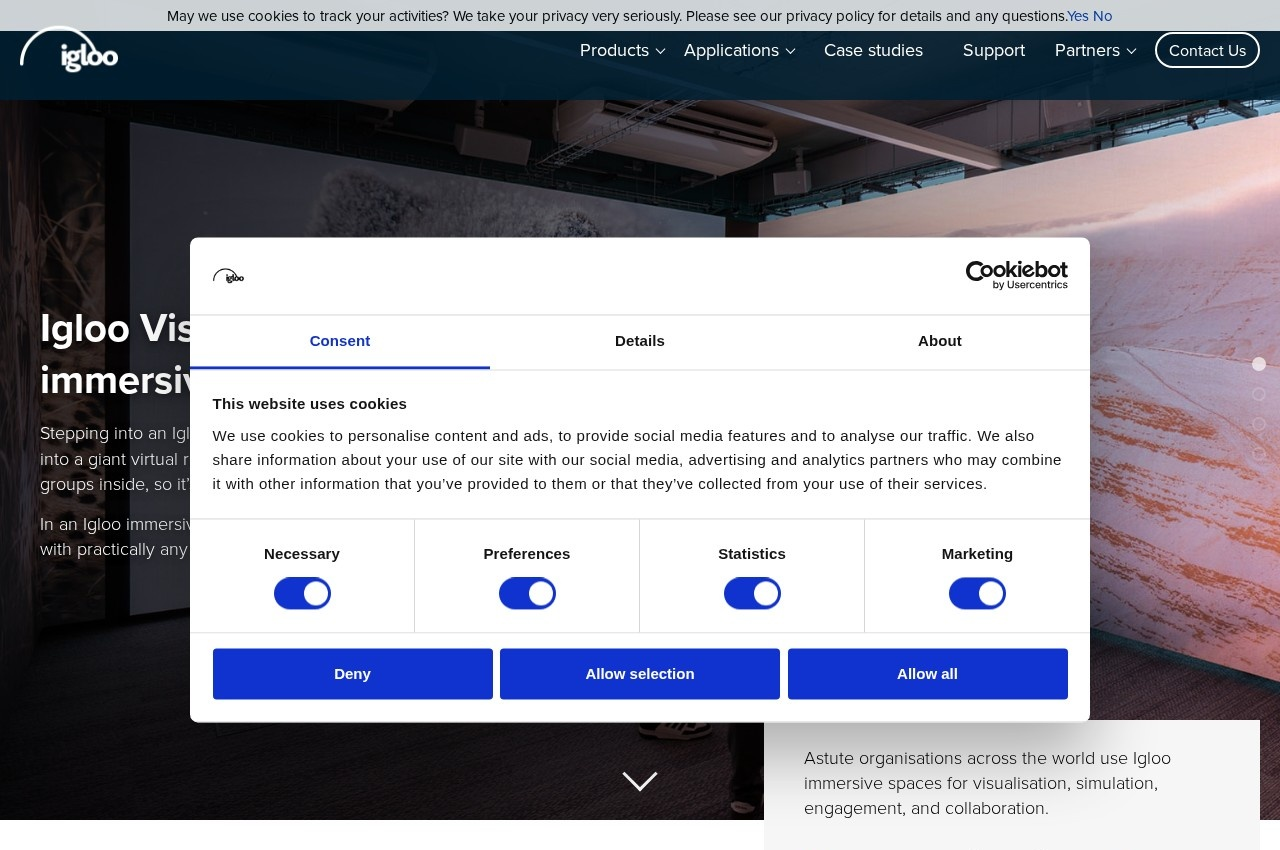Go to Case studies page

click(x=873, y=50)
